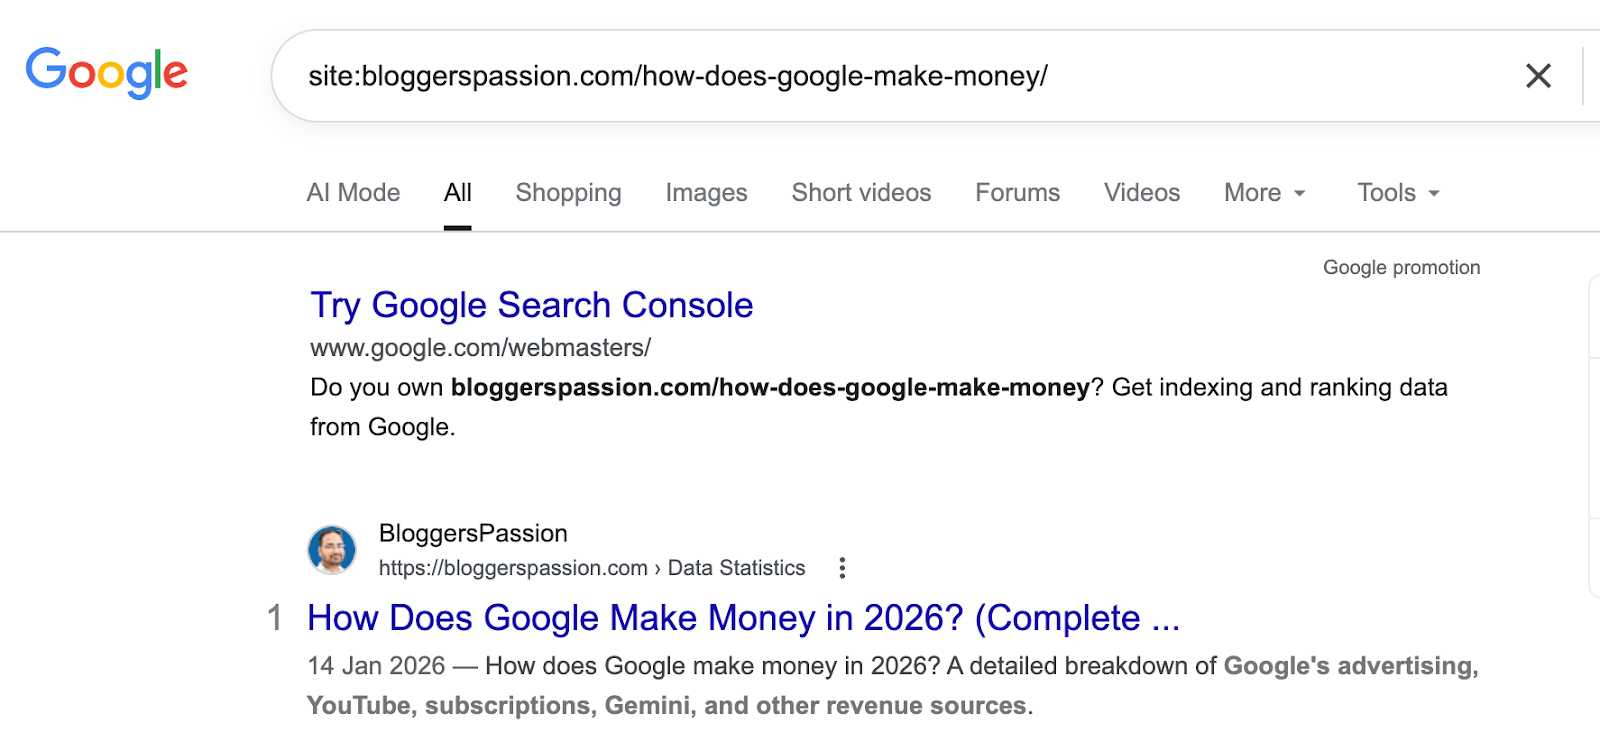Open the How Does Google Make Money result
The width and height of the screenshot is (1600, 741).
pyautogui.click(x=743, y=618)
